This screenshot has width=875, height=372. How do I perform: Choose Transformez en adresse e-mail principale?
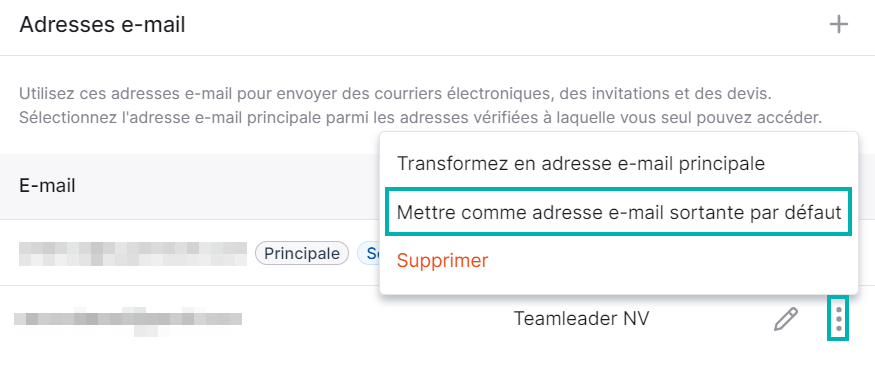(581, 164)
